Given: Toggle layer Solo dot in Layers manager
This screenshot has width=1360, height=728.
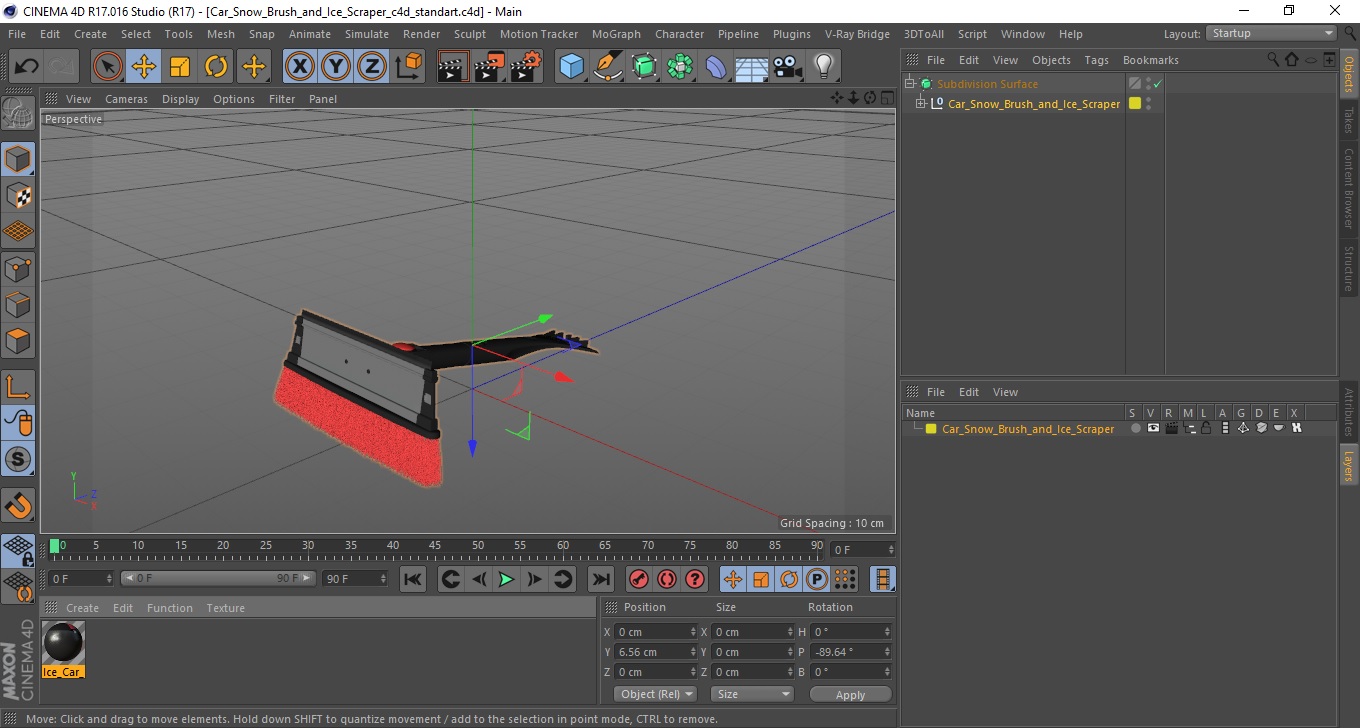Looking at the screenshot, I should [x=1135, y=428].
